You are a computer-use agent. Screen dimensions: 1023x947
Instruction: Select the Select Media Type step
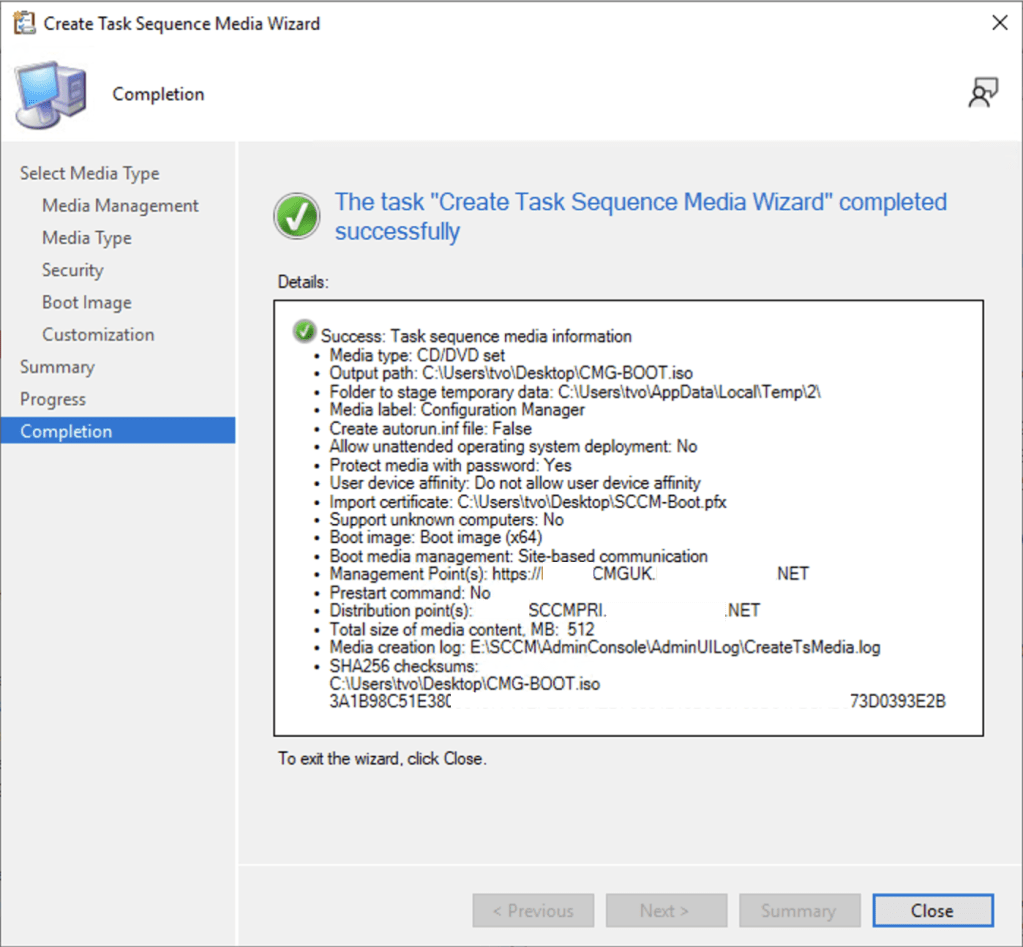(x=89, y=173)
